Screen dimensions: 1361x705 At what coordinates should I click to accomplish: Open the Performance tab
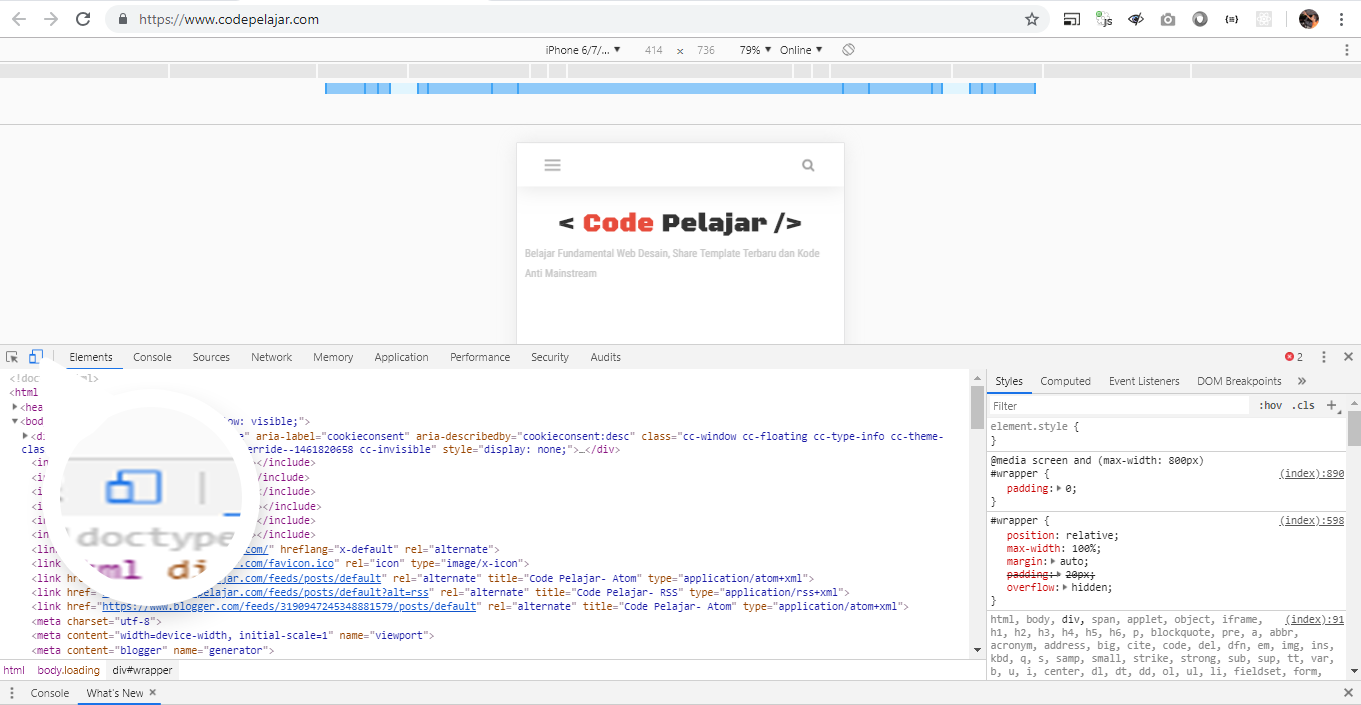(x=480, y=357)
